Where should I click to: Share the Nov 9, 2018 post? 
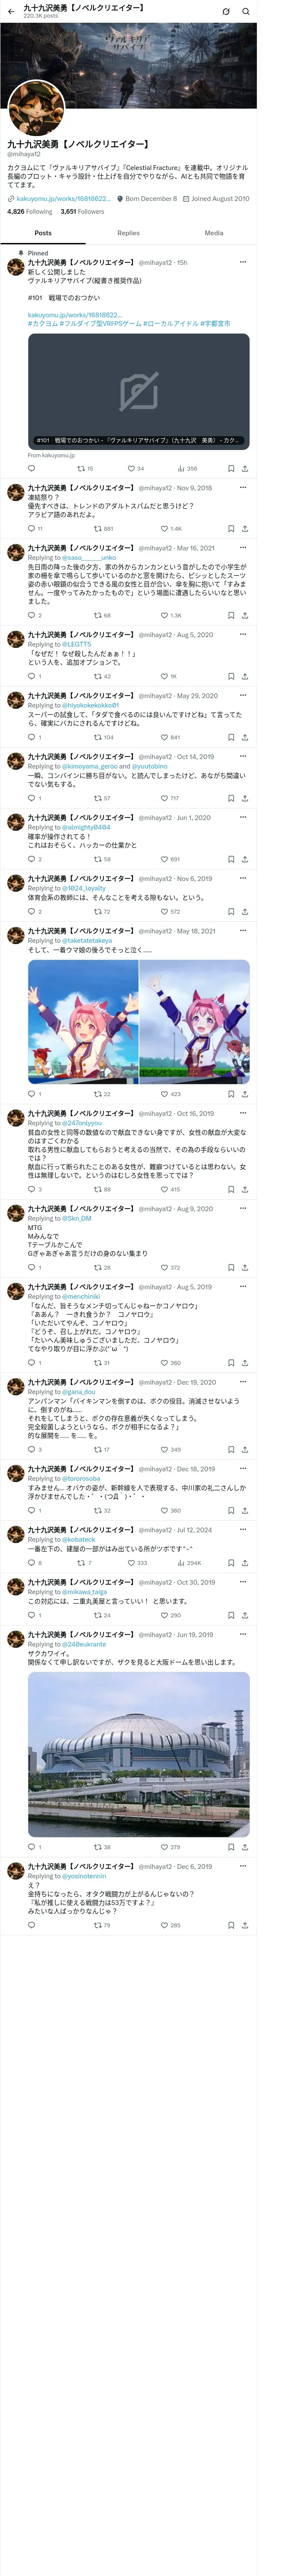(x=245, y=529)
